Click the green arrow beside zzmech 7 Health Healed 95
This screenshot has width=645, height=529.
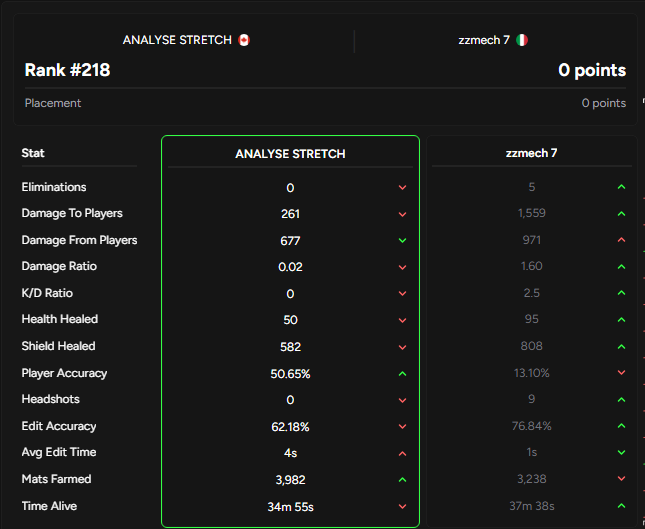pos(622,319)
